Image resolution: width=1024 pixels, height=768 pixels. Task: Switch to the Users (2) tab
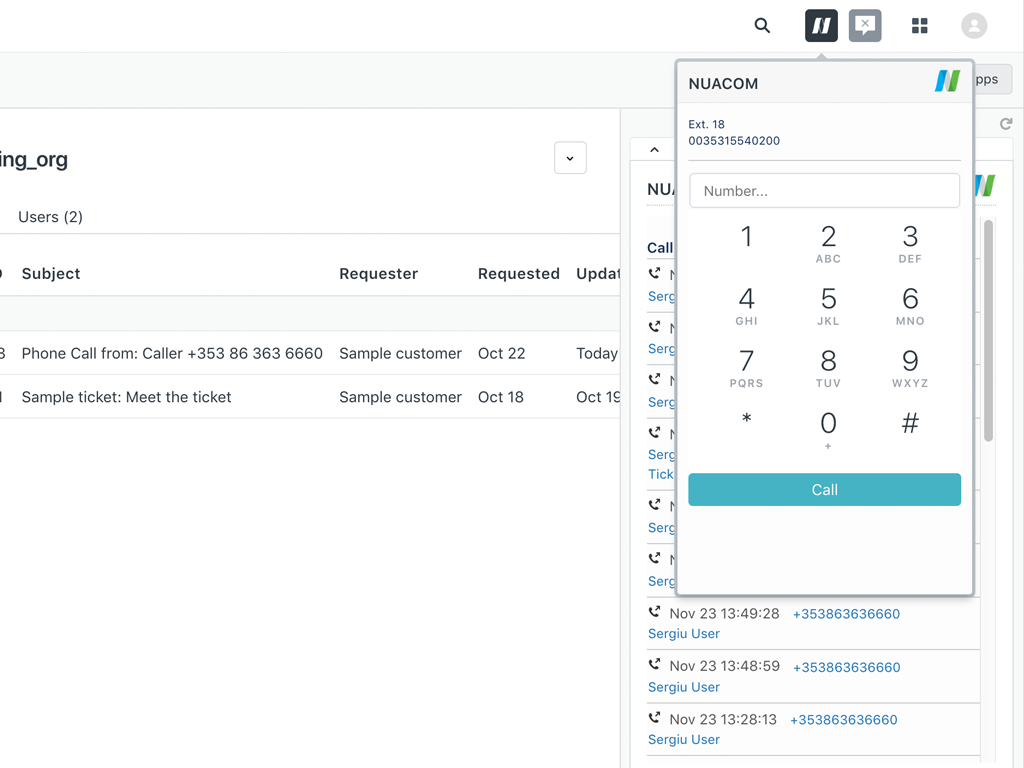[x=50, y=217]
